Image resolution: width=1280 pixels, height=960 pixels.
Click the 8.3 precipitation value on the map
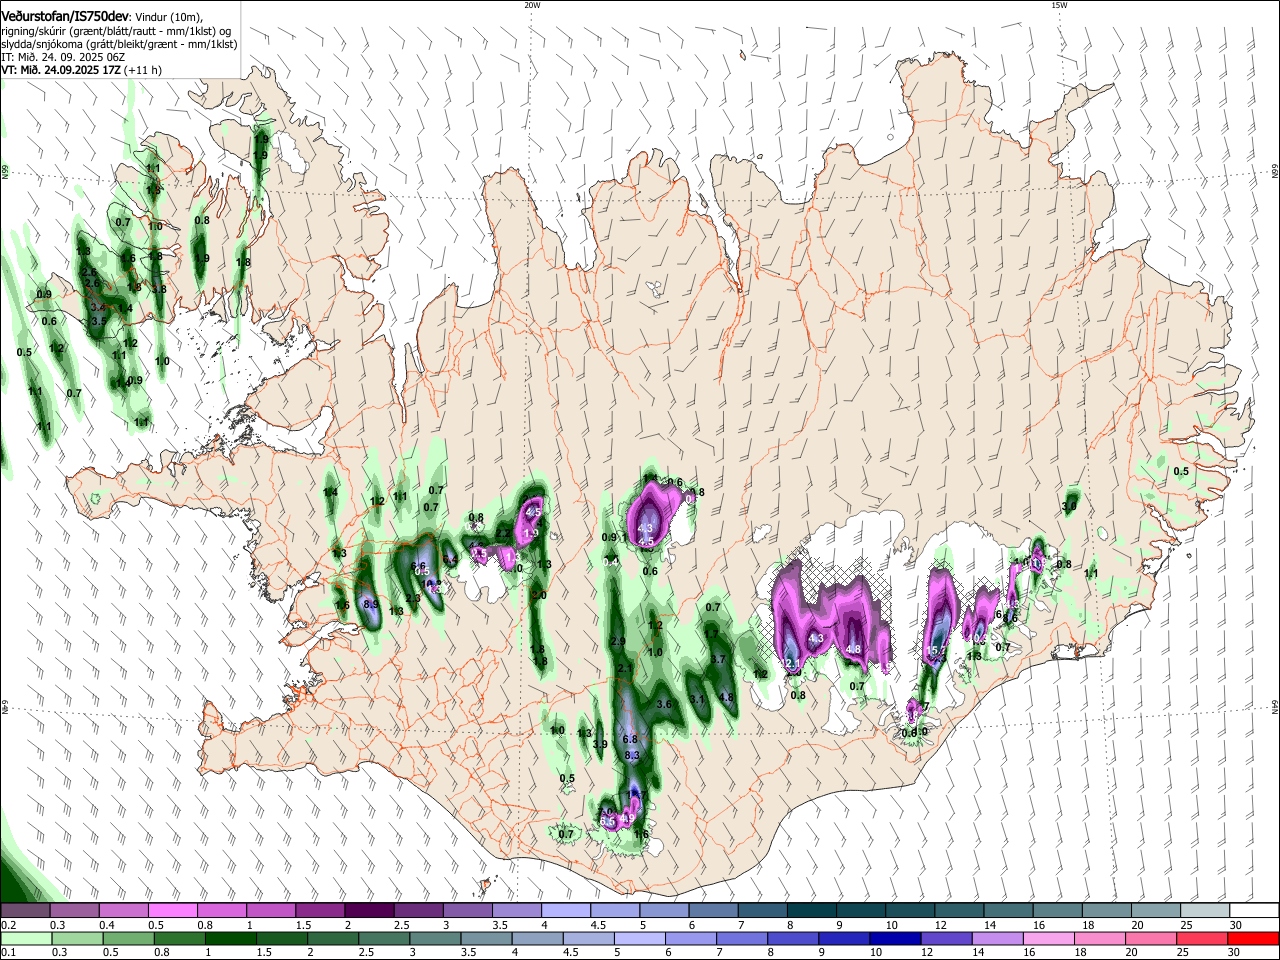[x=631, y=755]
